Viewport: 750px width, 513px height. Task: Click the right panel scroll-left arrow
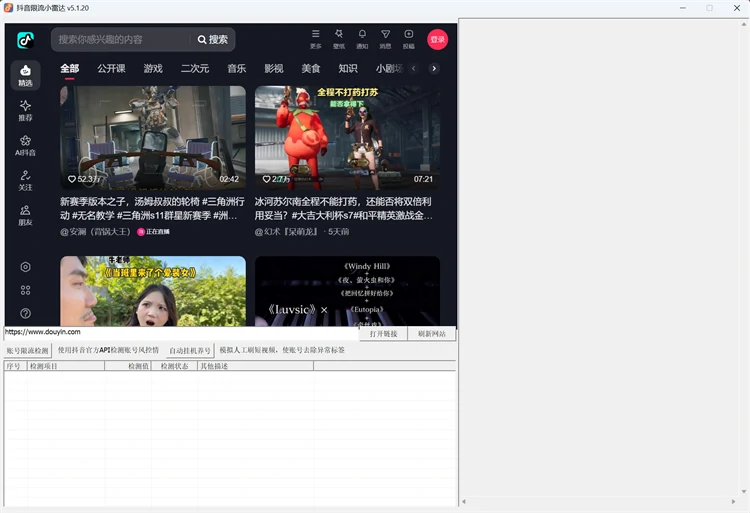463,502
